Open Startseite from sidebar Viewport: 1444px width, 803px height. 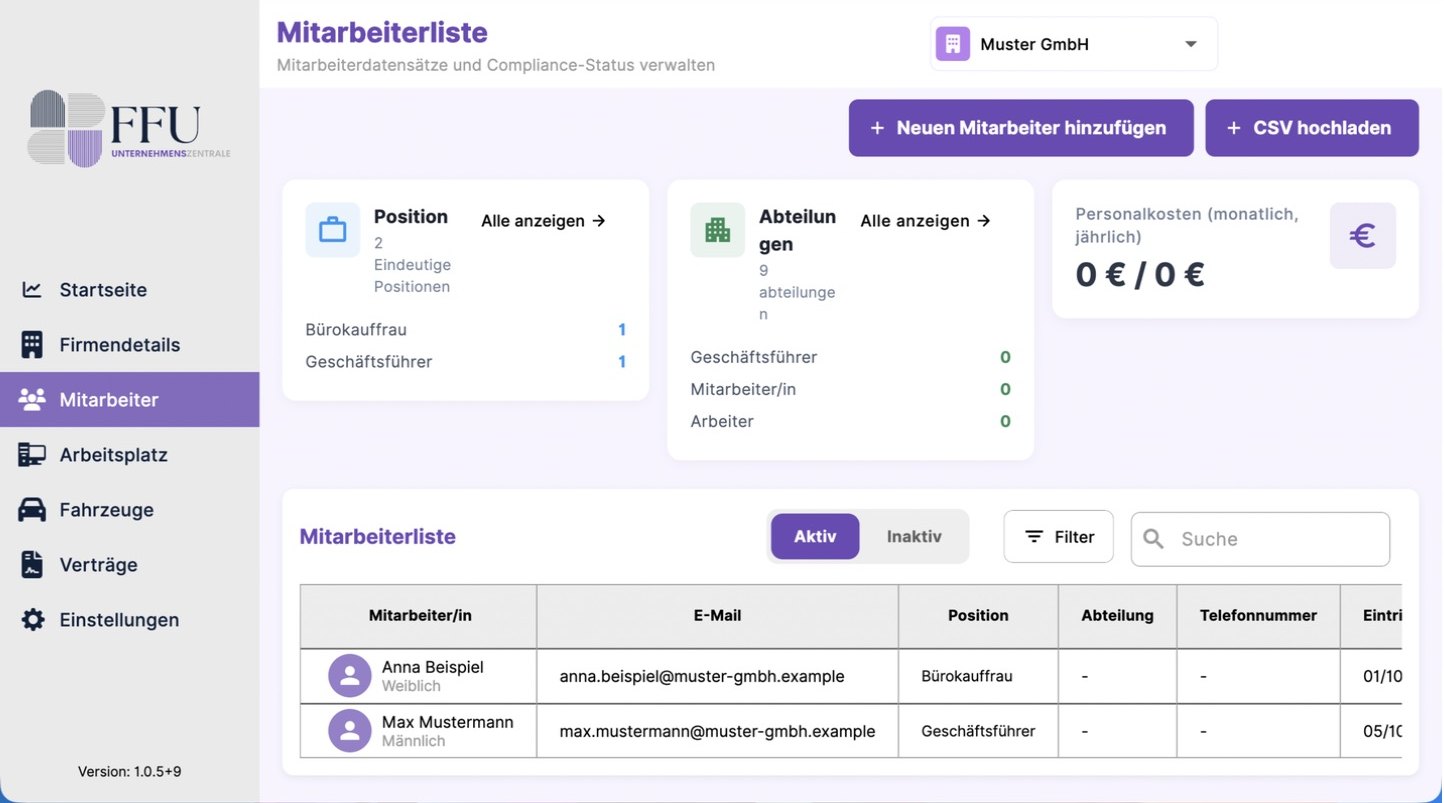pyautogui.click(x=130, y=290)
